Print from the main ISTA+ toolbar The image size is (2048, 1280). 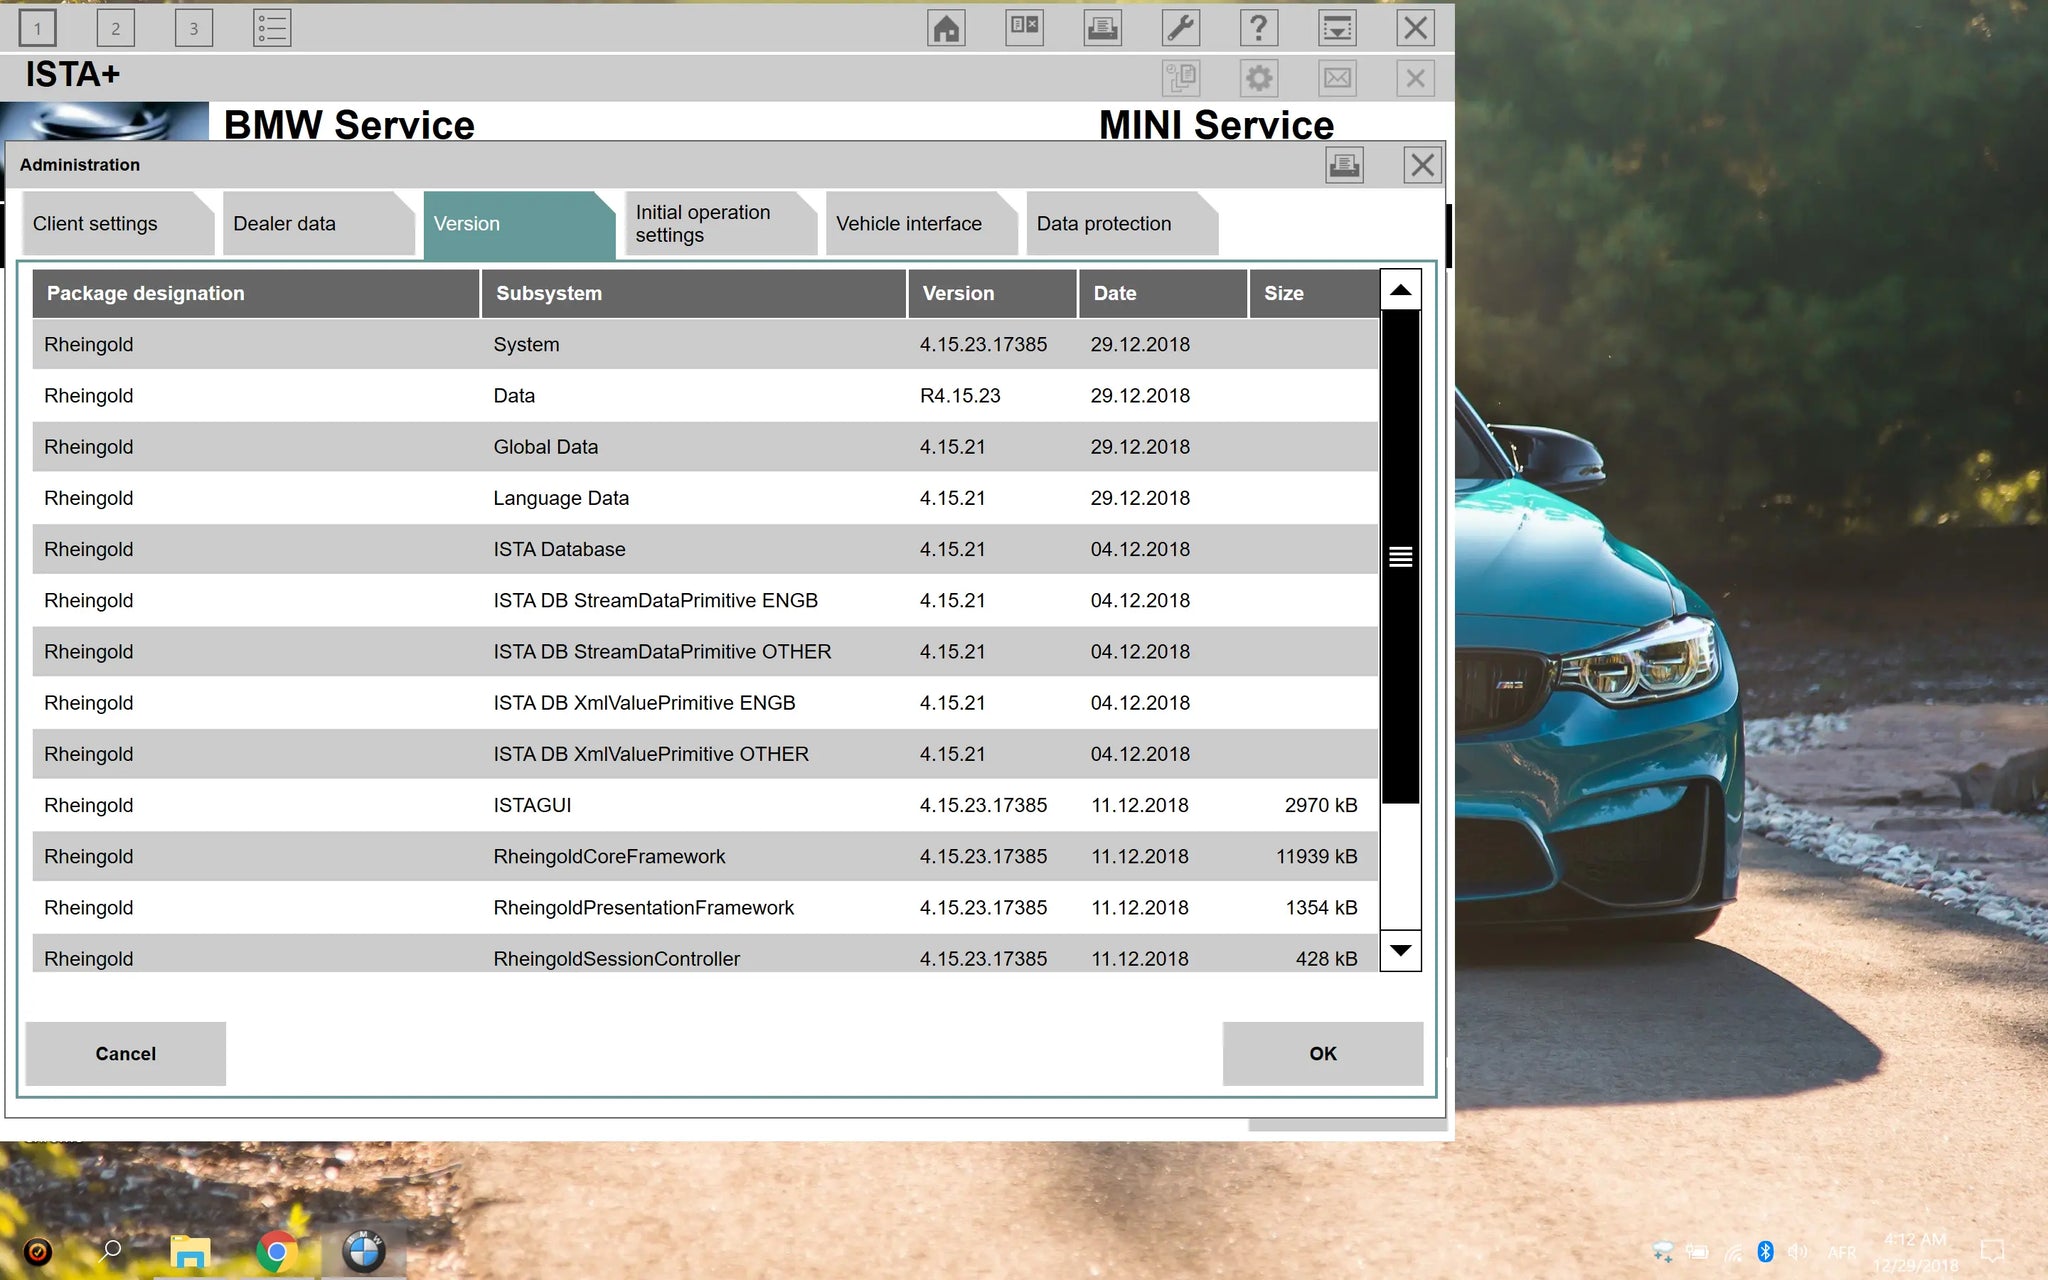point(1102,28)
